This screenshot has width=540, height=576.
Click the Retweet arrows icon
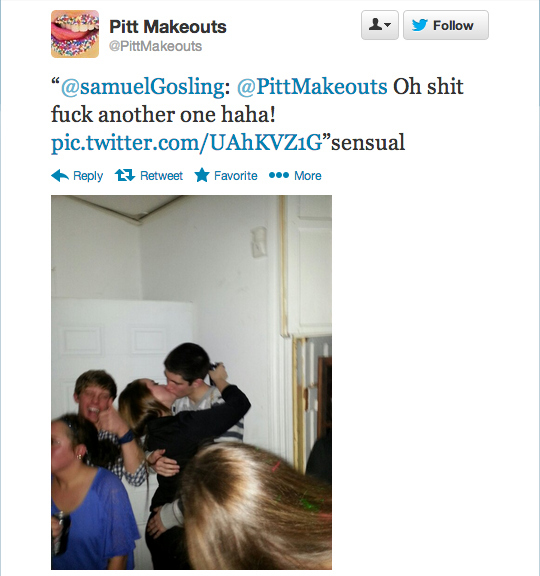tap(125, 175)
